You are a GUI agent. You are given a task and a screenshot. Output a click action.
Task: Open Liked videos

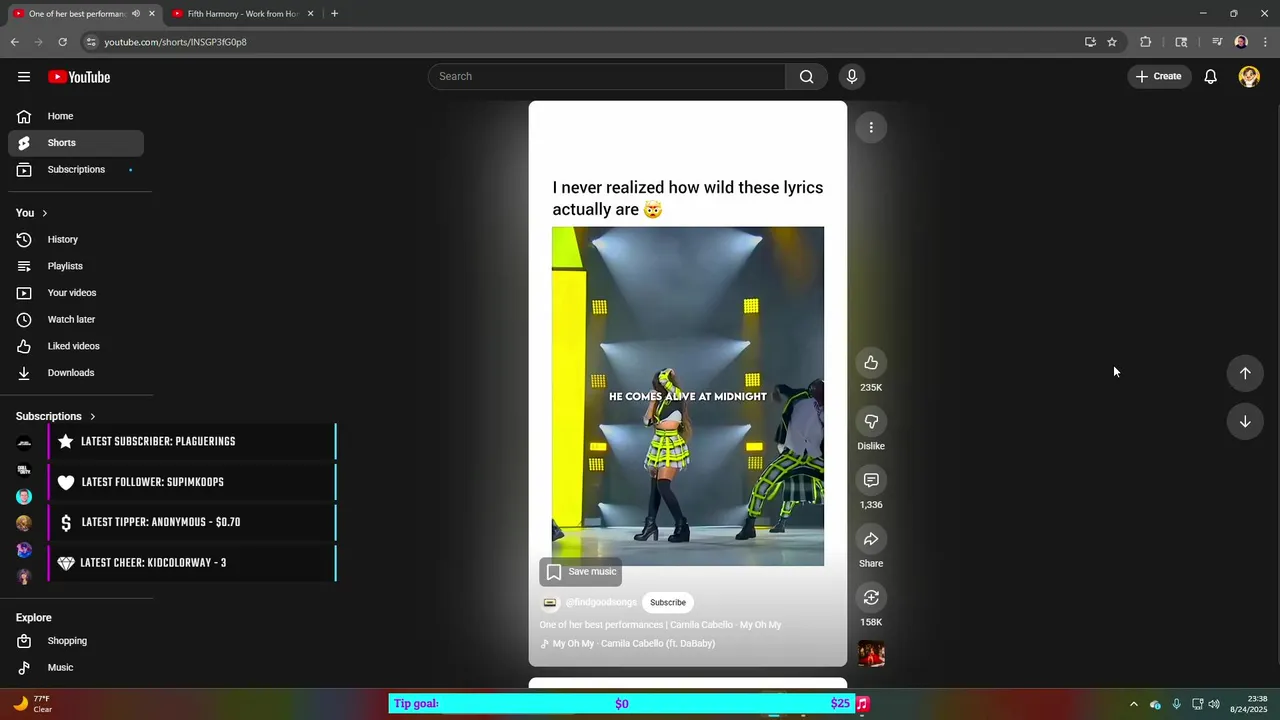click(76, 346)
